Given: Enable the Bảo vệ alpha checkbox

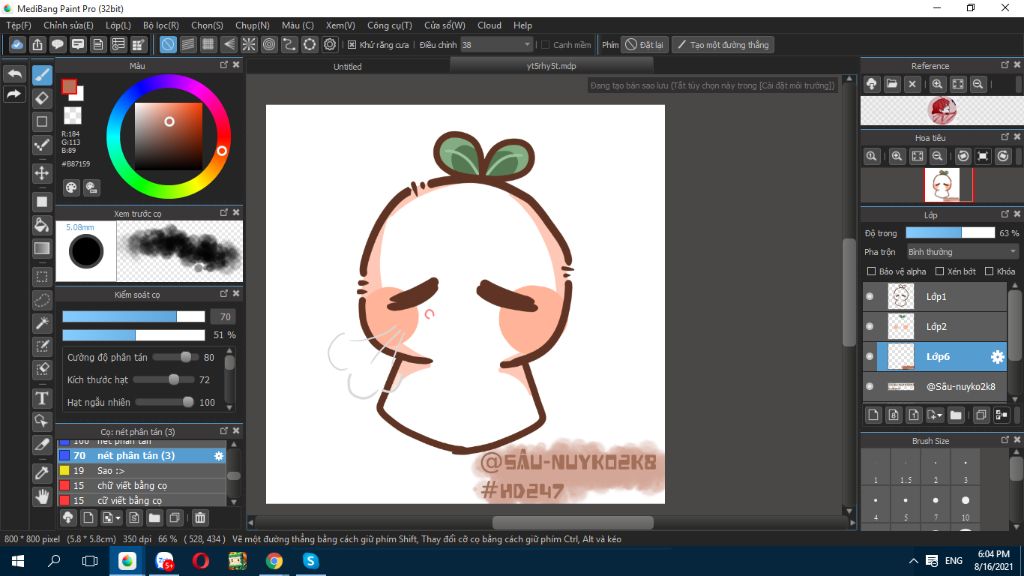Looking at the screenshot, I should (871, 271).
